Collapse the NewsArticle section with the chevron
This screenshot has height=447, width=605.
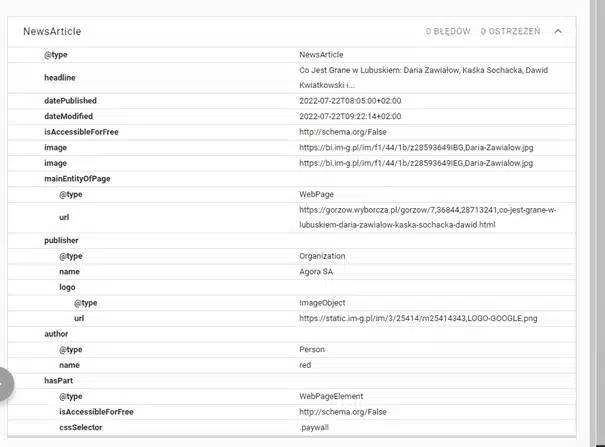pyautogui.click(x=558, y=32)
